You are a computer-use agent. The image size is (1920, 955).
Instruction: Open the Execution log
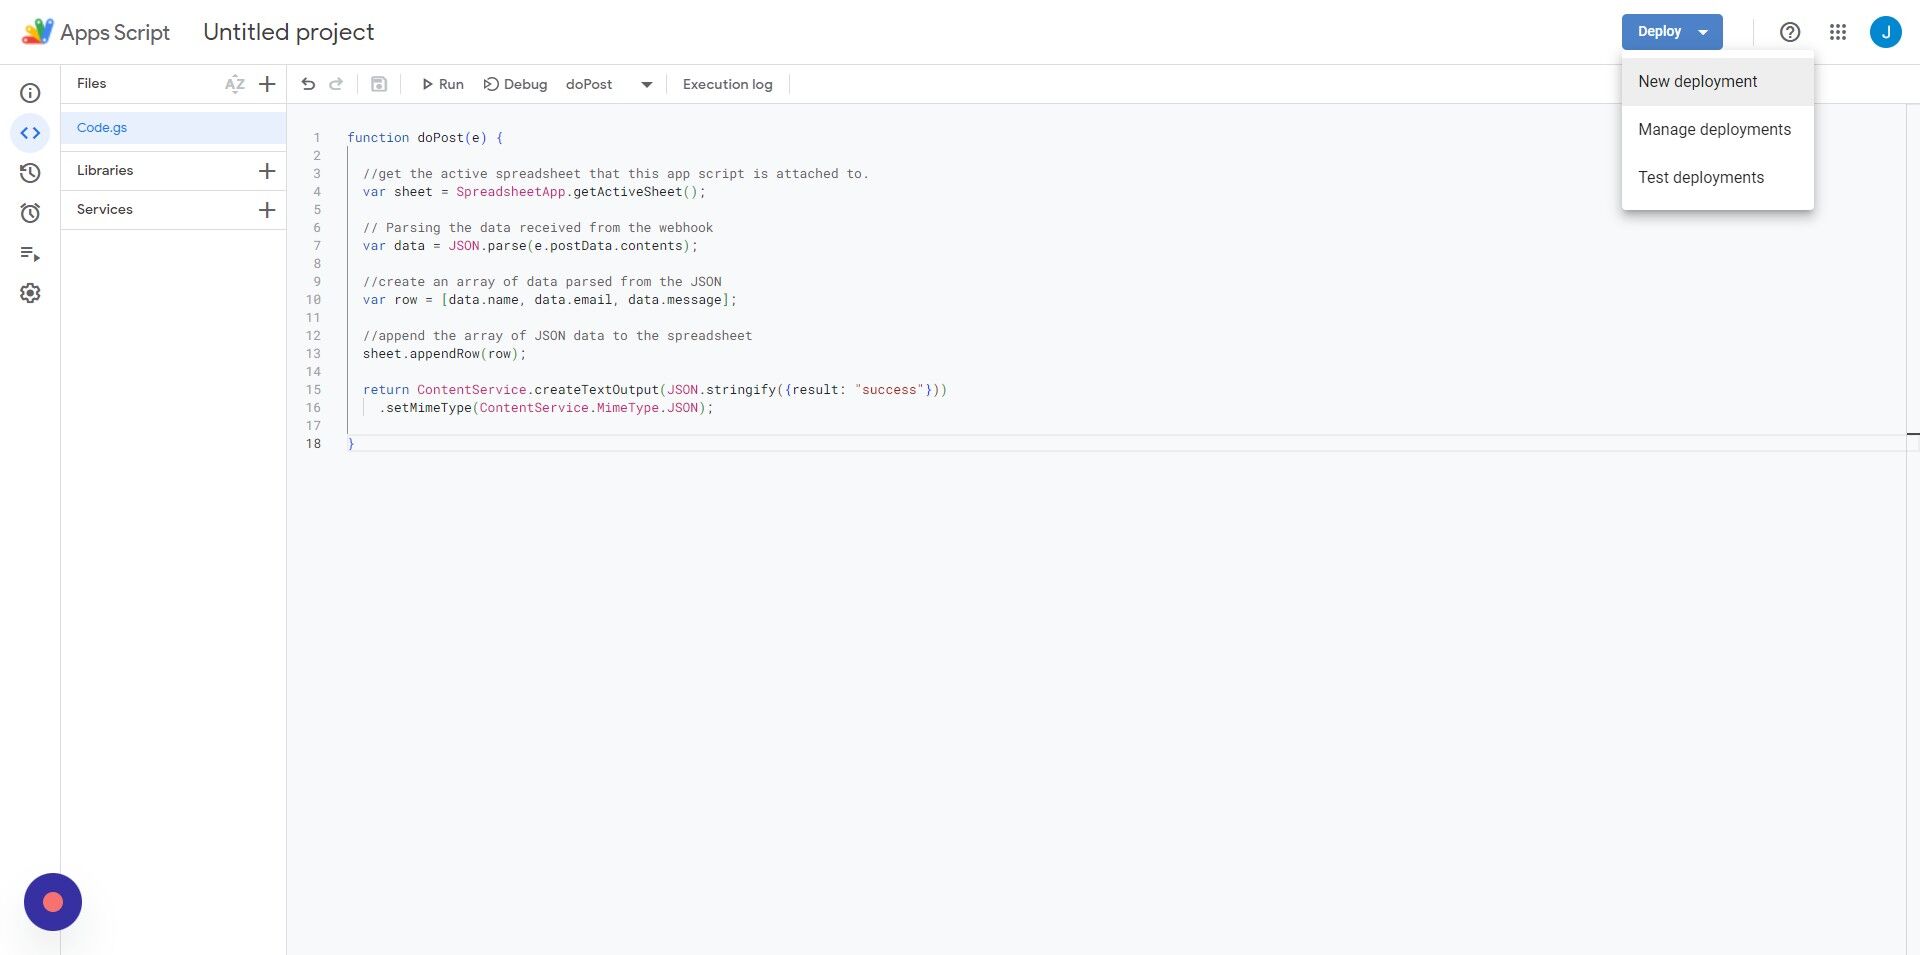(x=727, y=84)
